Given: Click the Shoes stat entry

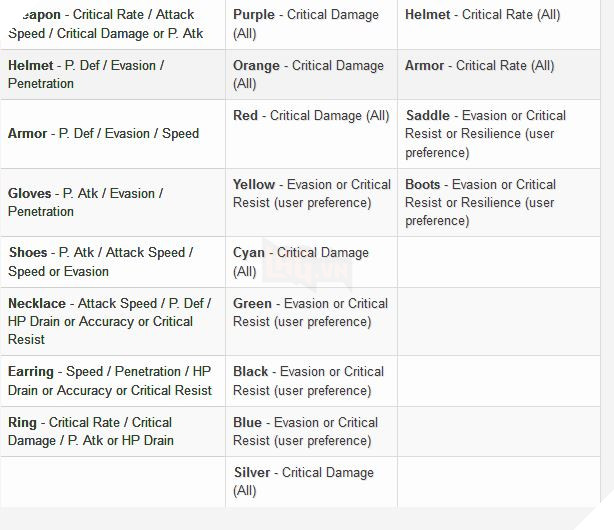Looking at the screenshot, I should coord(100,262).
